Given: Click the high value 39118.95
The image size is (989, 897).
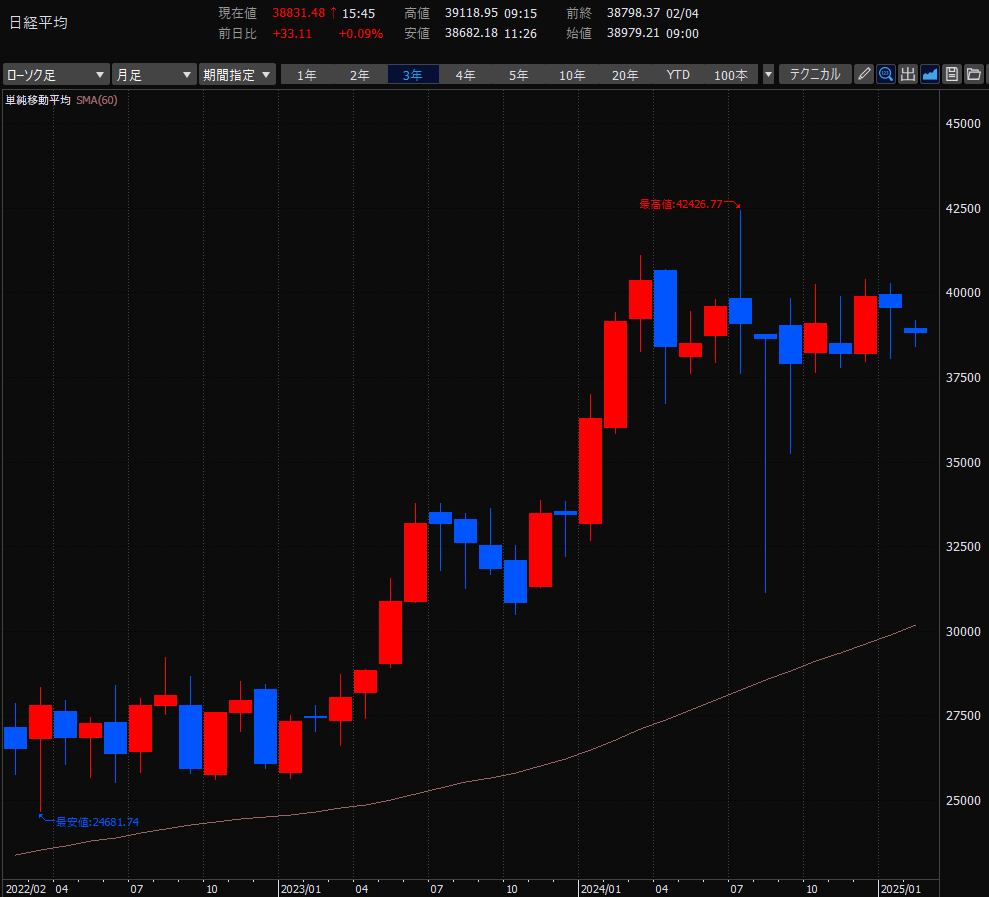Looking at the screenshot, I should pyautogui.click(x=471, y=13).
